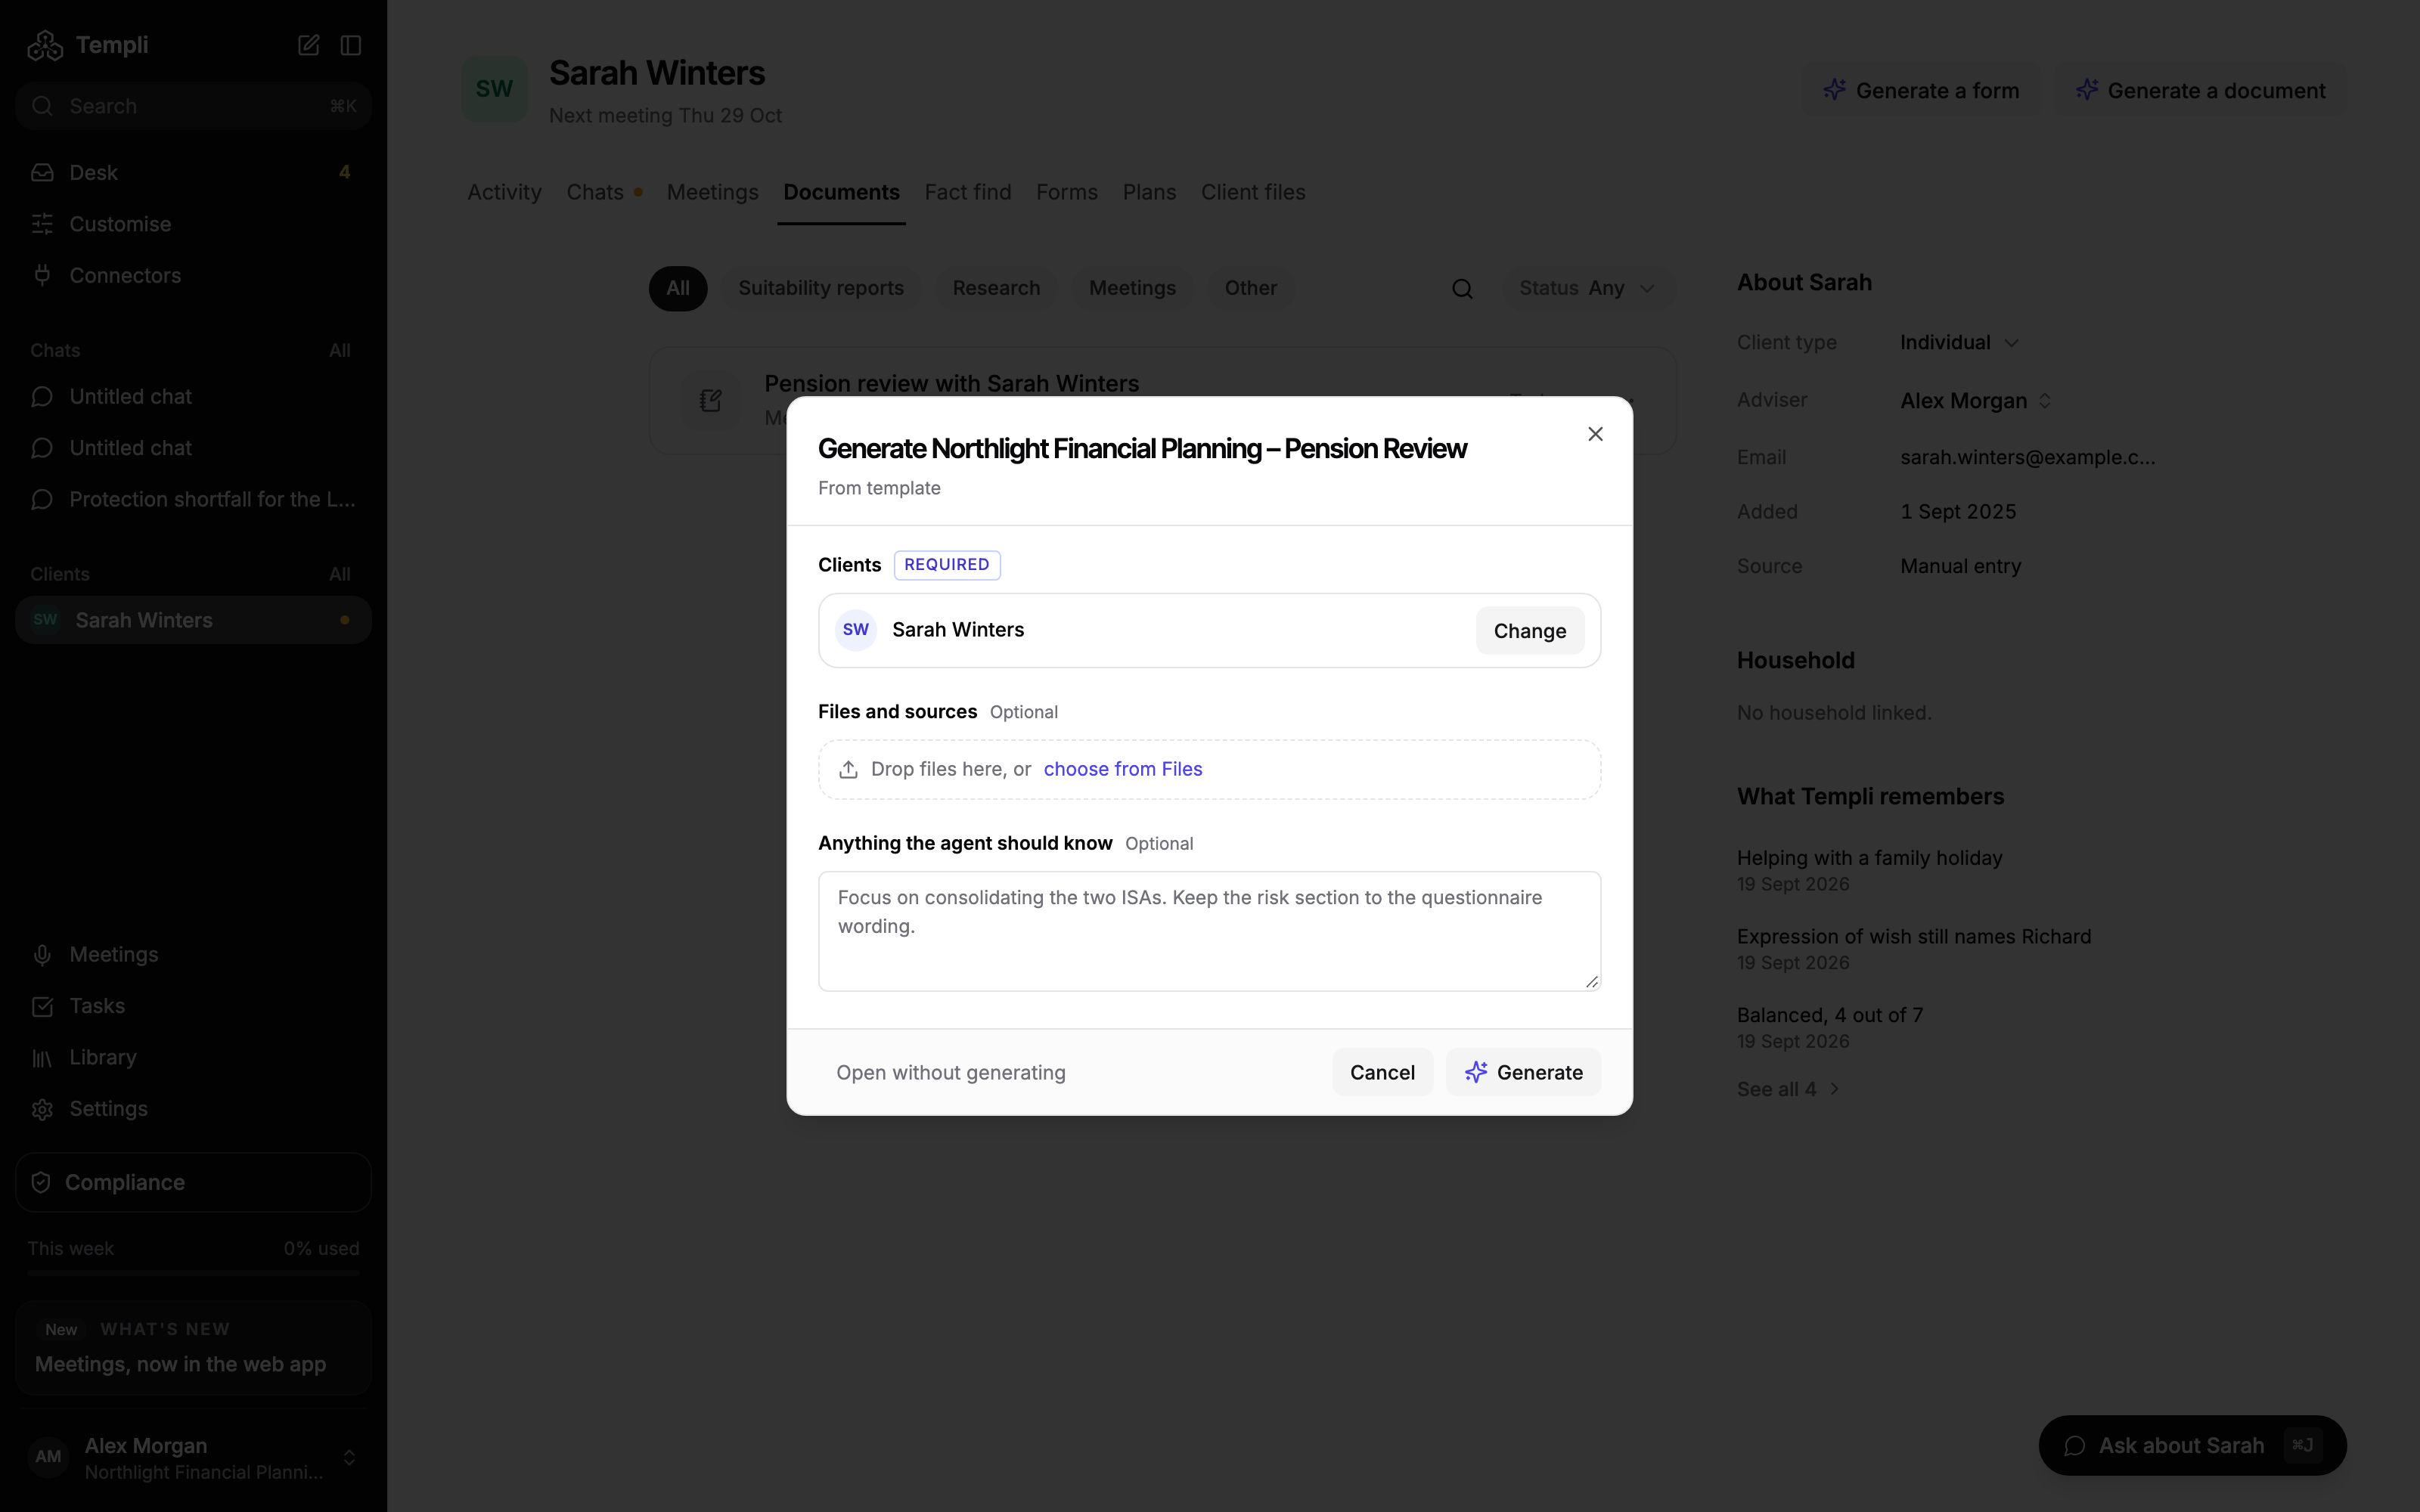Viewport: 2420px width, 1512px height.
Task: Switch to the Activity tab
Action: pos(504,192)
